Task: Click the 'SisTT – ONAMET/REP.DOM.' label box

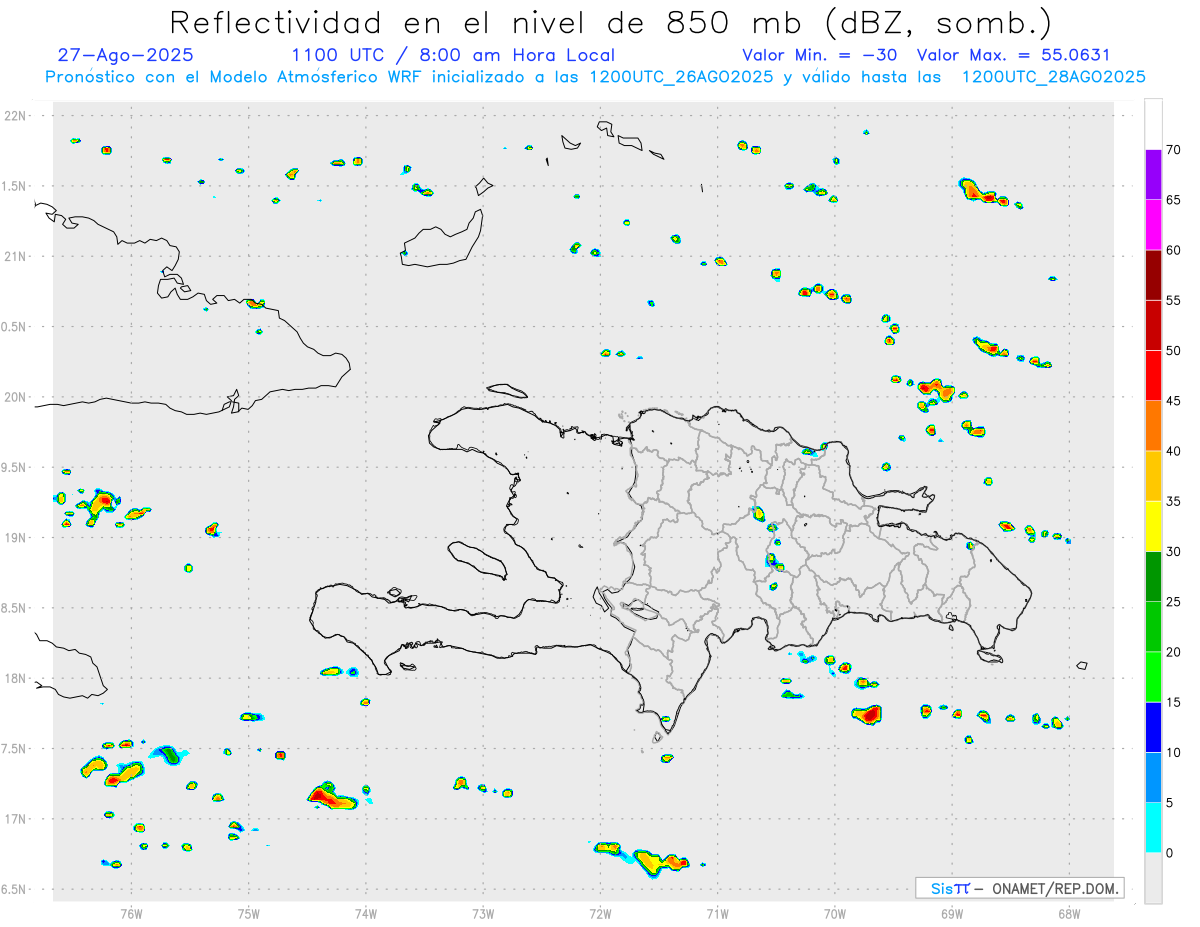Action: pos(1019,888)
